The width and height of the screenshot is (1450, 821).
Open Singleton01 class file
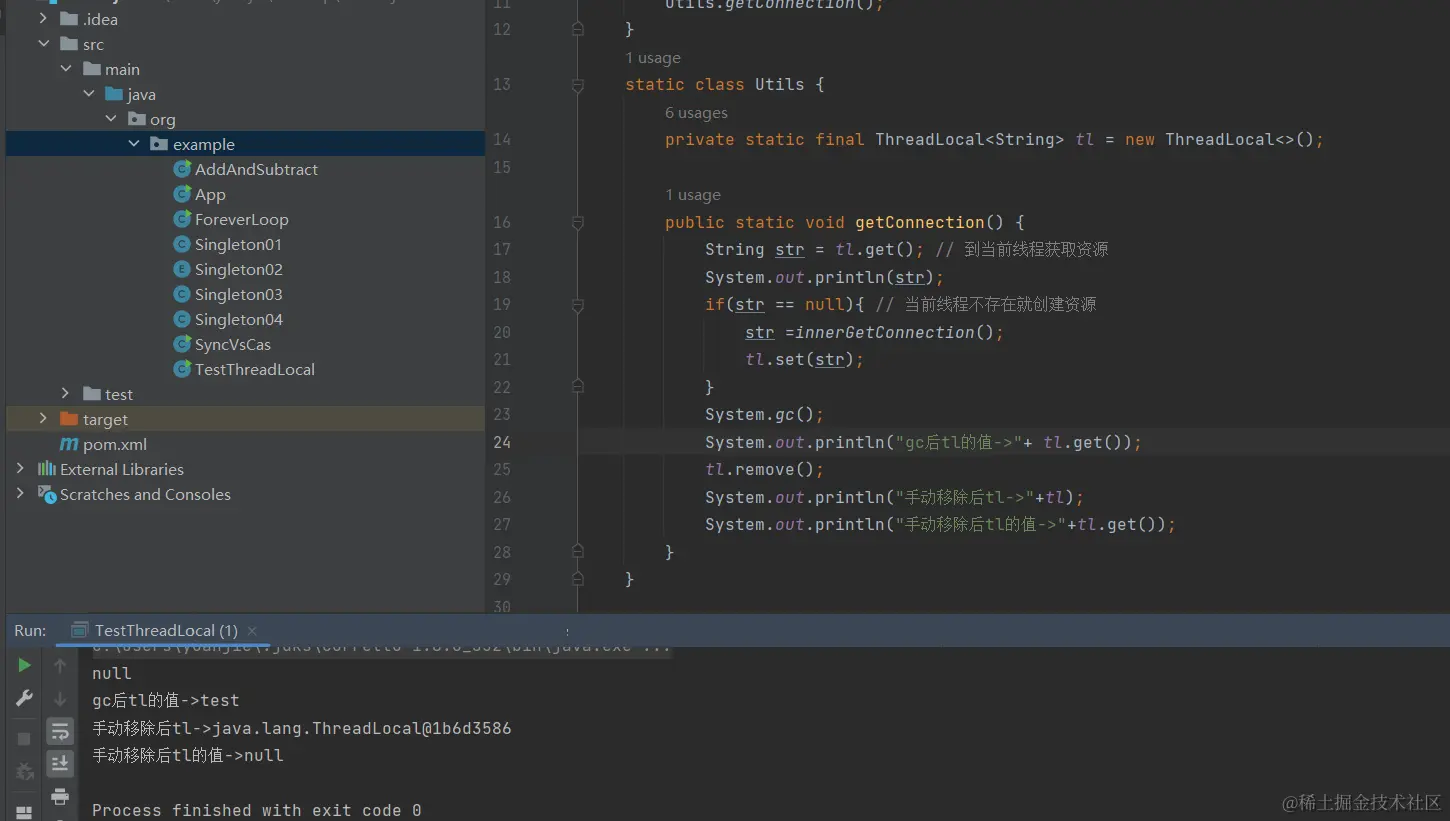click(x=238, y=244)
